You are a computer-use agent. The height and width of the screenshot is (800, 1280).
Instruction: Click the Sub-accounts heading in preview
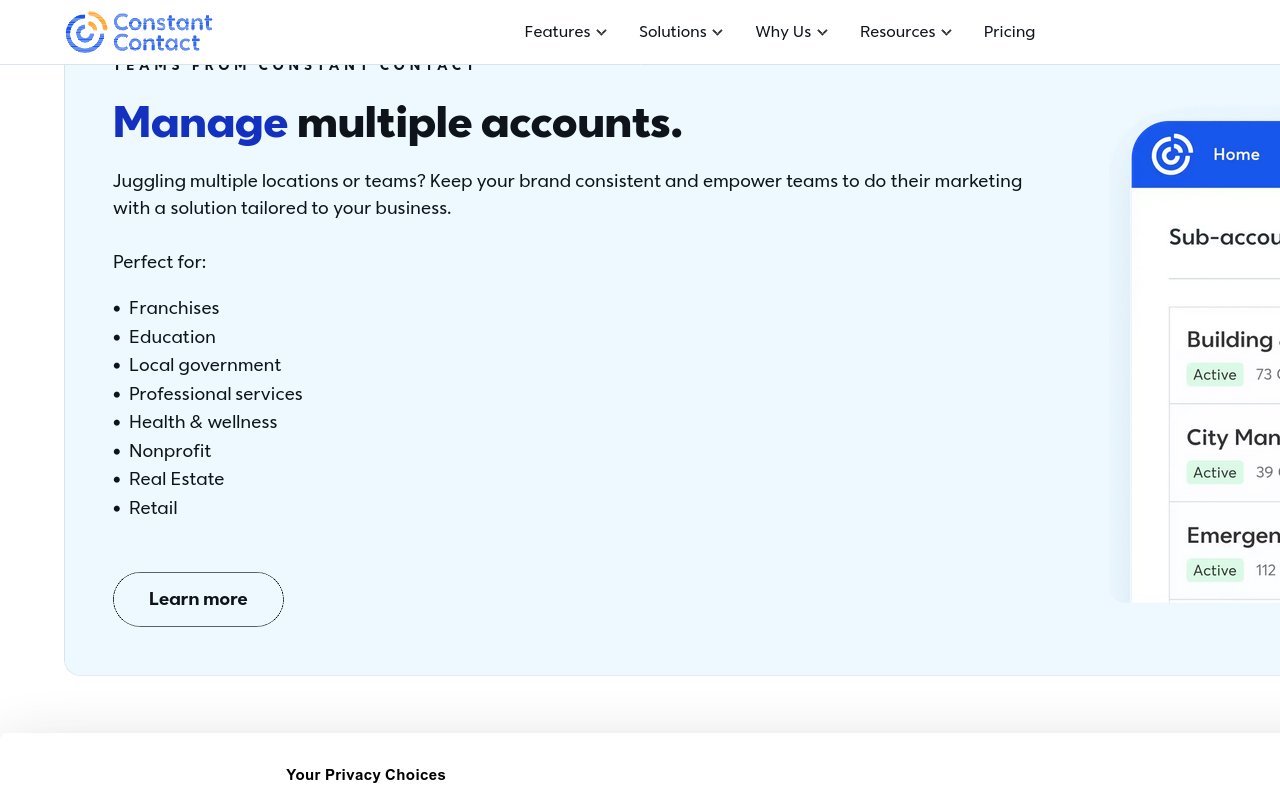1224,237
